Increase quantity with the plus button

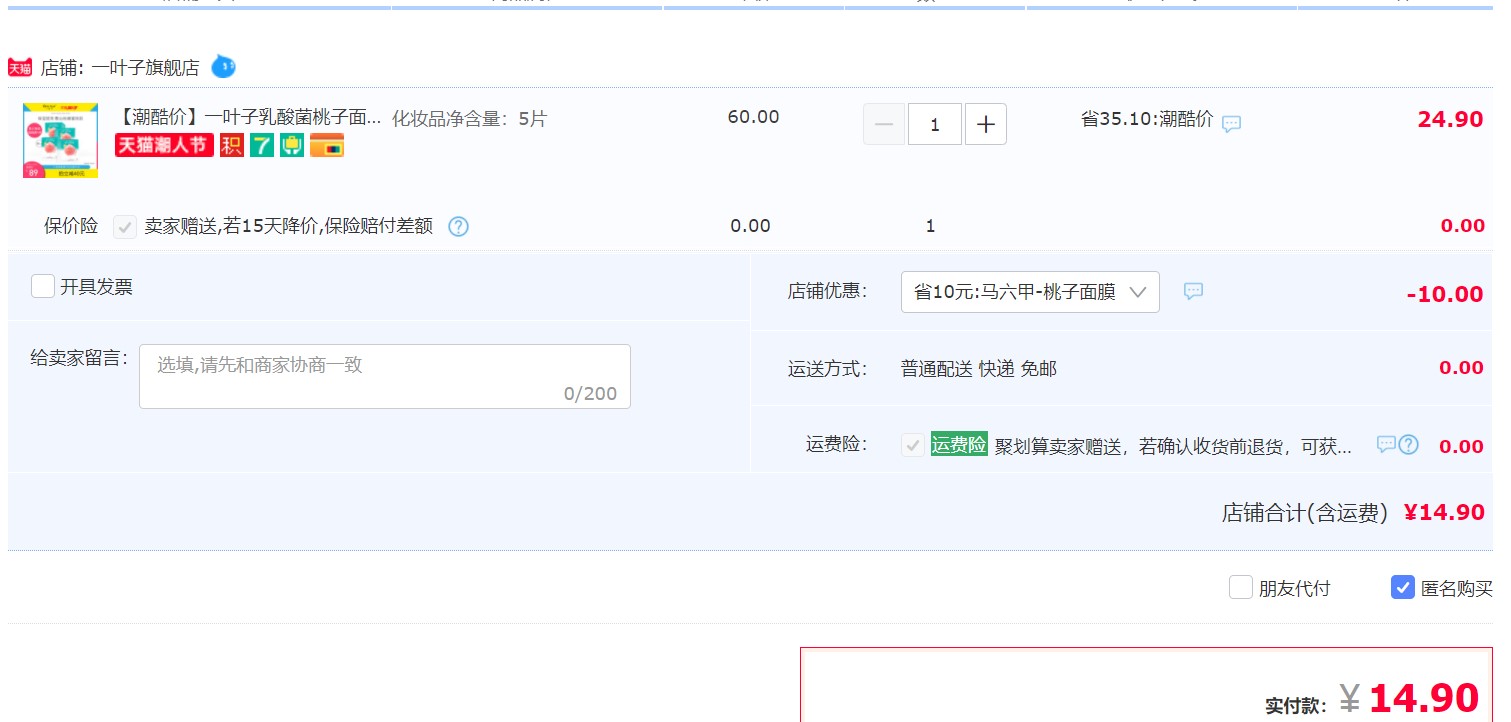986,124
